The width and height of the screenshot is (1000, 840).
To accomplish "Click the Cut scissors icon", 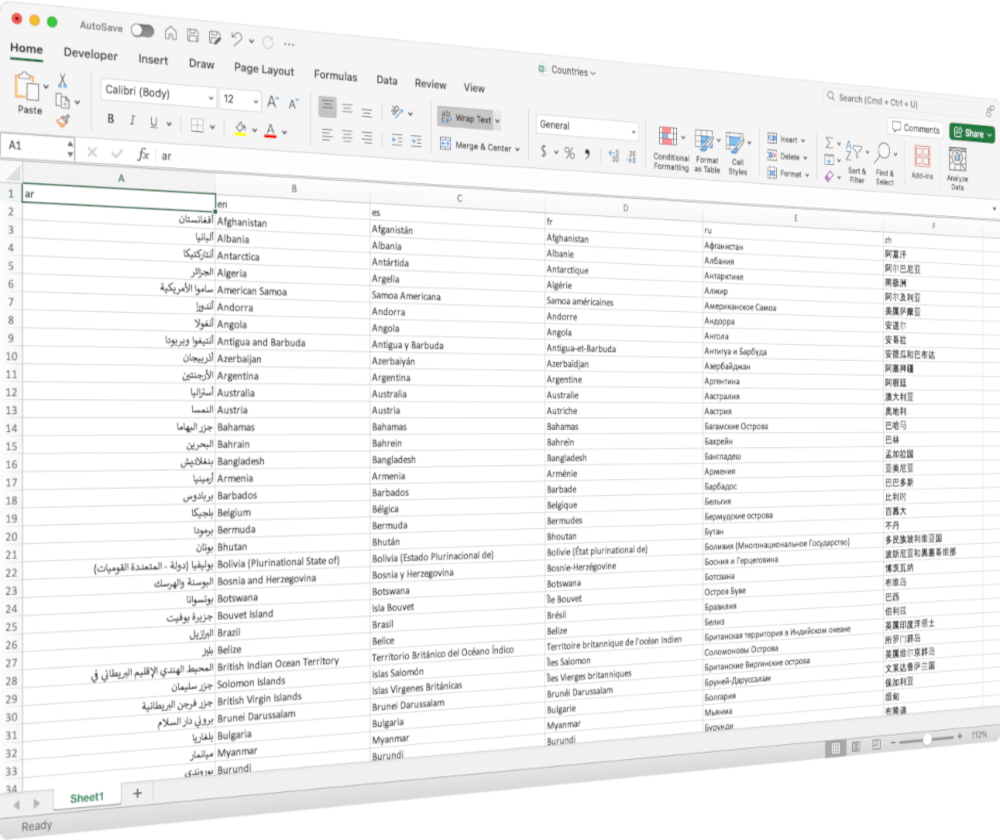I will (62, 80).
